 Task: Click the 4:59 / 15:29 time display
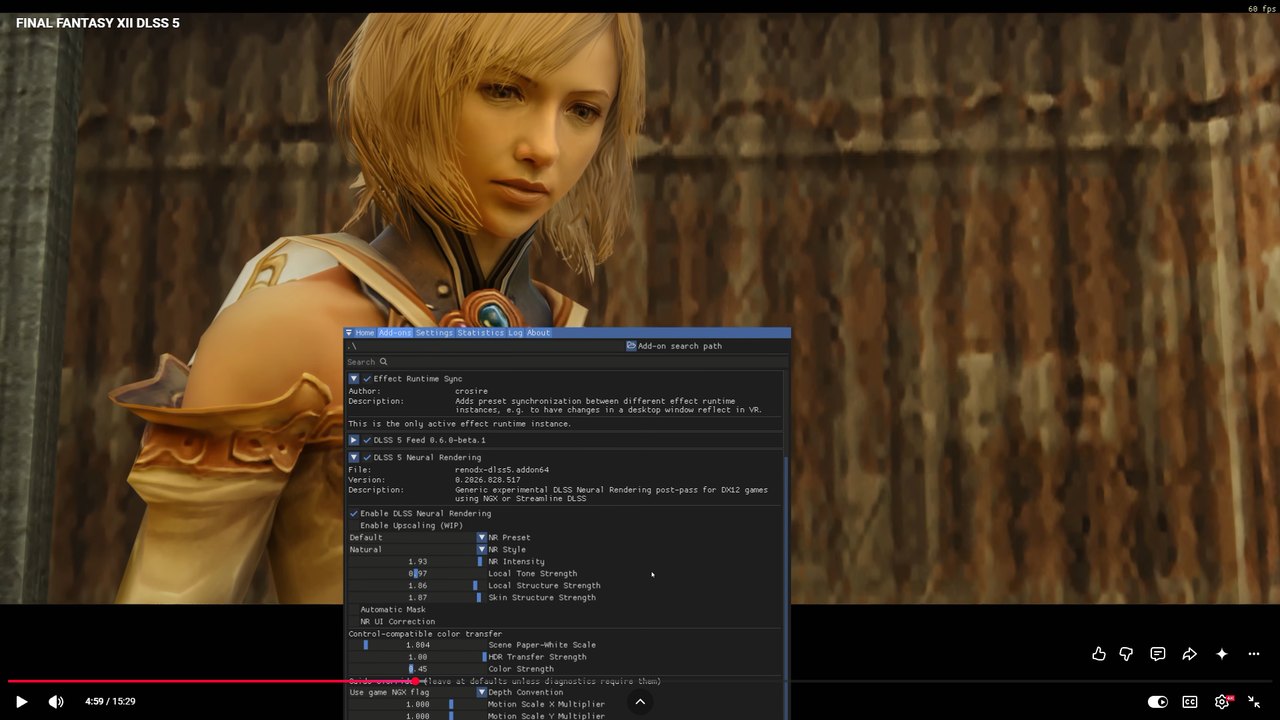pos(110,702)
